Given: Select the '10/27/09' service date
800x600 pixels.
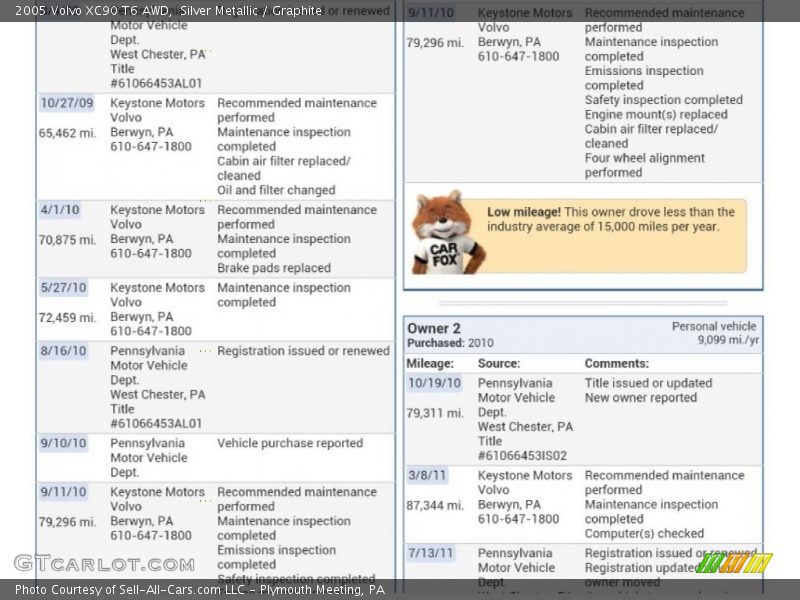Looking at the screenshot, I should pos(67,103).
